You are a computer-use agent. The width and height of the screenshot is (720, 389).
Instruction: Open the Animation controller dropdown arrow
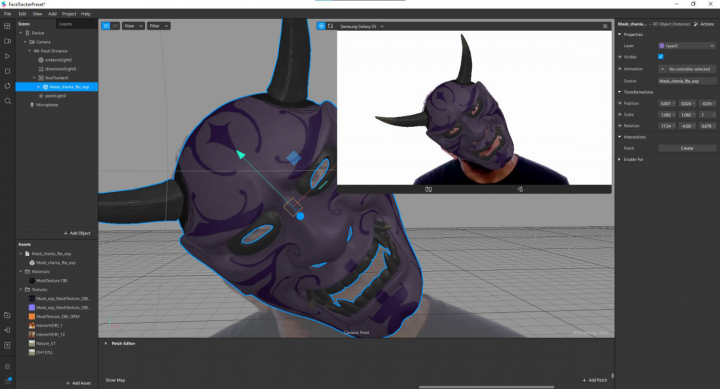662,69
